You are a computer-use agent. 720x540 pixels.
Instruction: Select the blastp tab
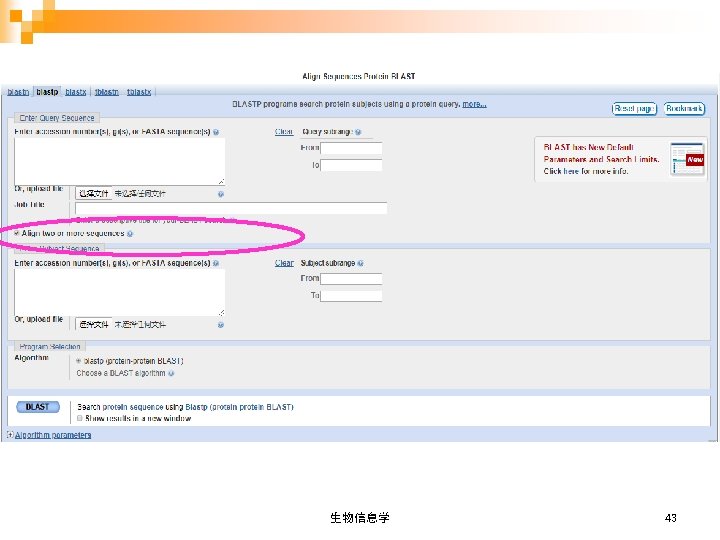pyautogui.click(x=47, y=92)
